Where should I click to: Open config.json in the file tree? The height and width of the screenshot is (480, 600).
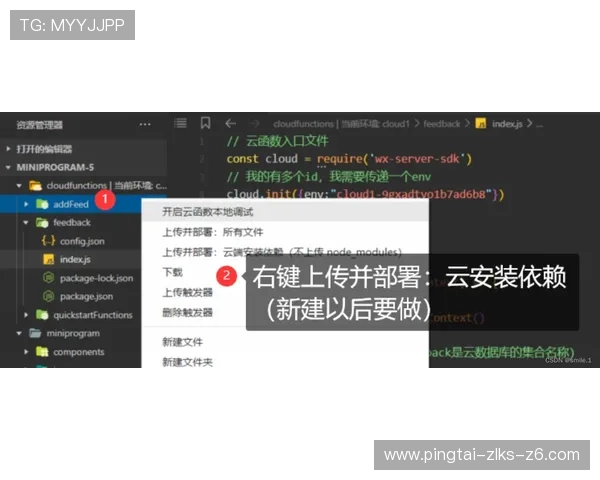coord(82,241)
